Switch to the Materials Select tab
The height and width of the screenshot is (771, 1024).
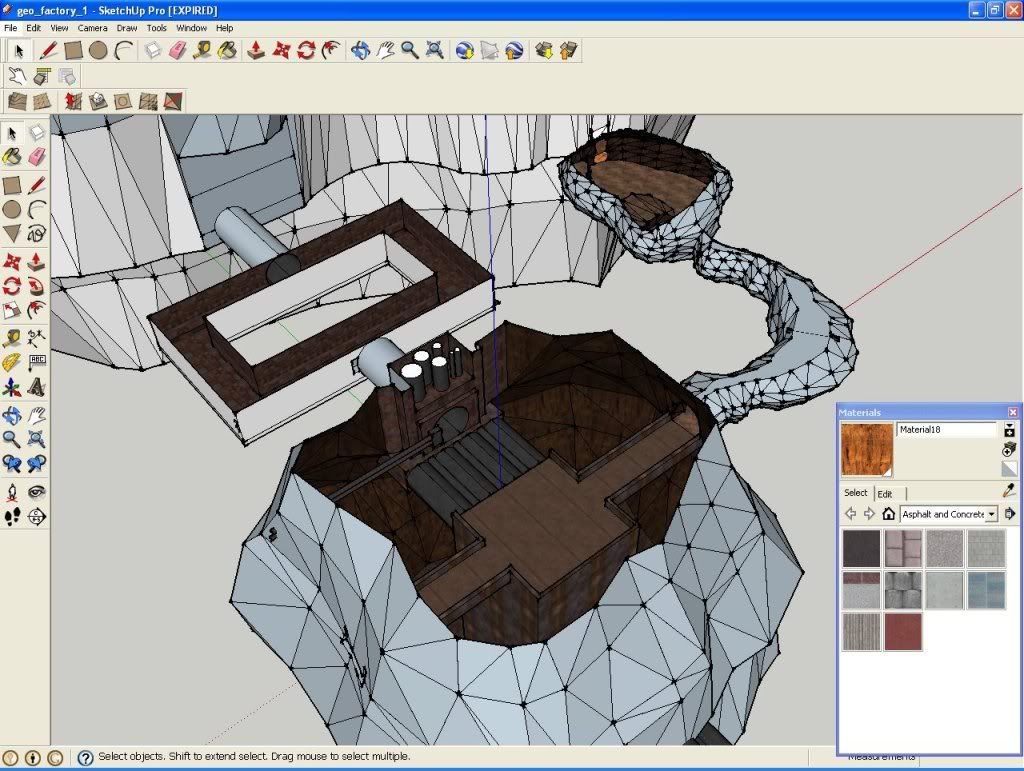click(x=856, y=493)
